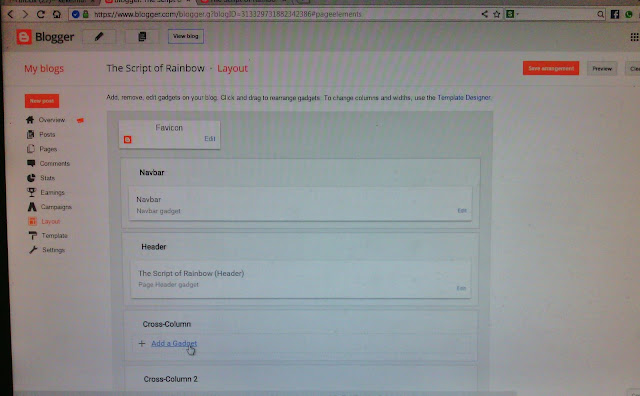Image resolution: width=640 pixels, height=396 pixels.
Task: Go back with the browser back arrow
Action: tap(10, 14)
